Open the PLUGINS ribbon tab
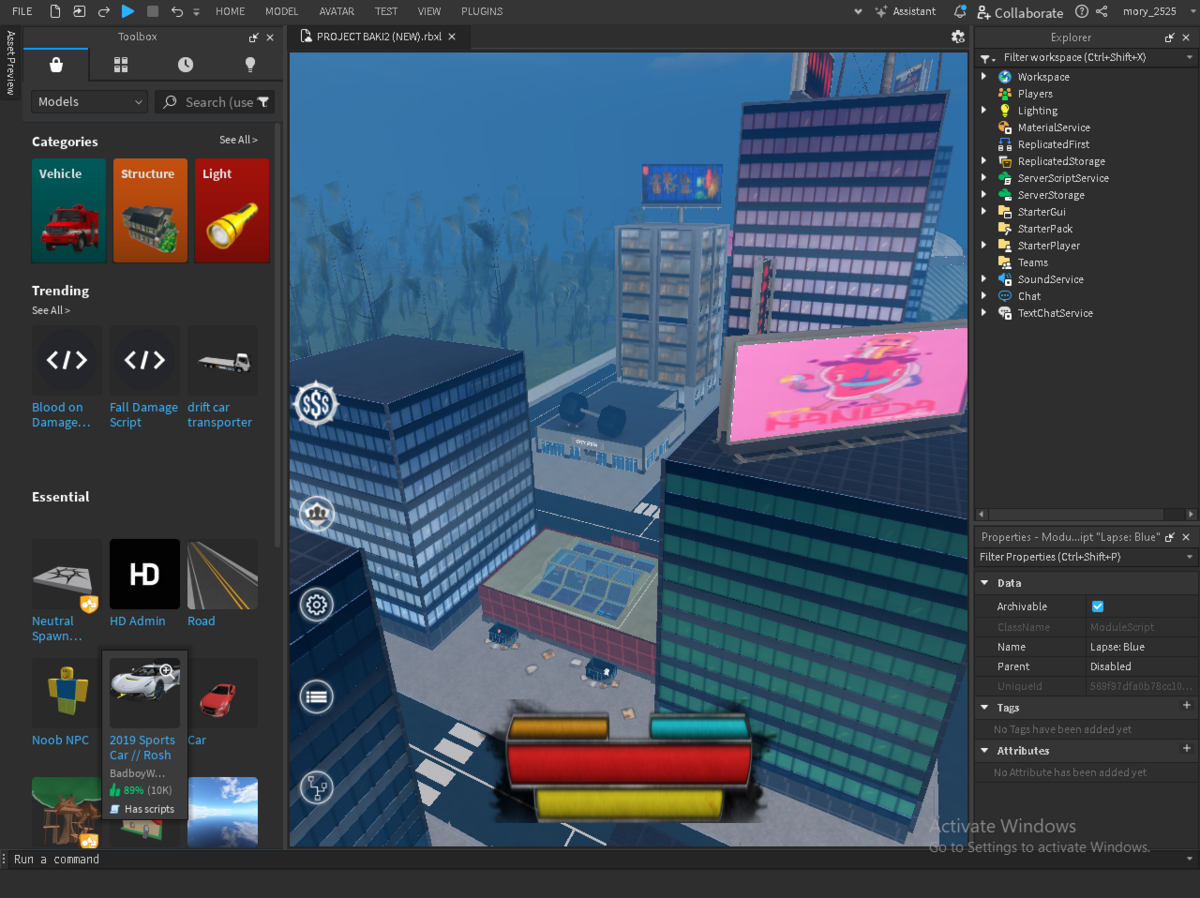The image size is (1200, 898). (x=482, y=11)
